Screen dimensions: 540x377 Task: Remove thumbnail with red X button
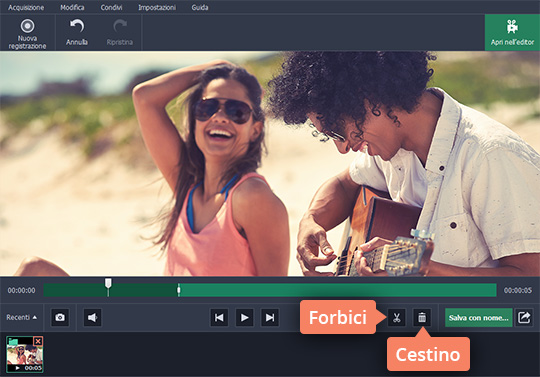pyautogui.click(x=38, y=341)
